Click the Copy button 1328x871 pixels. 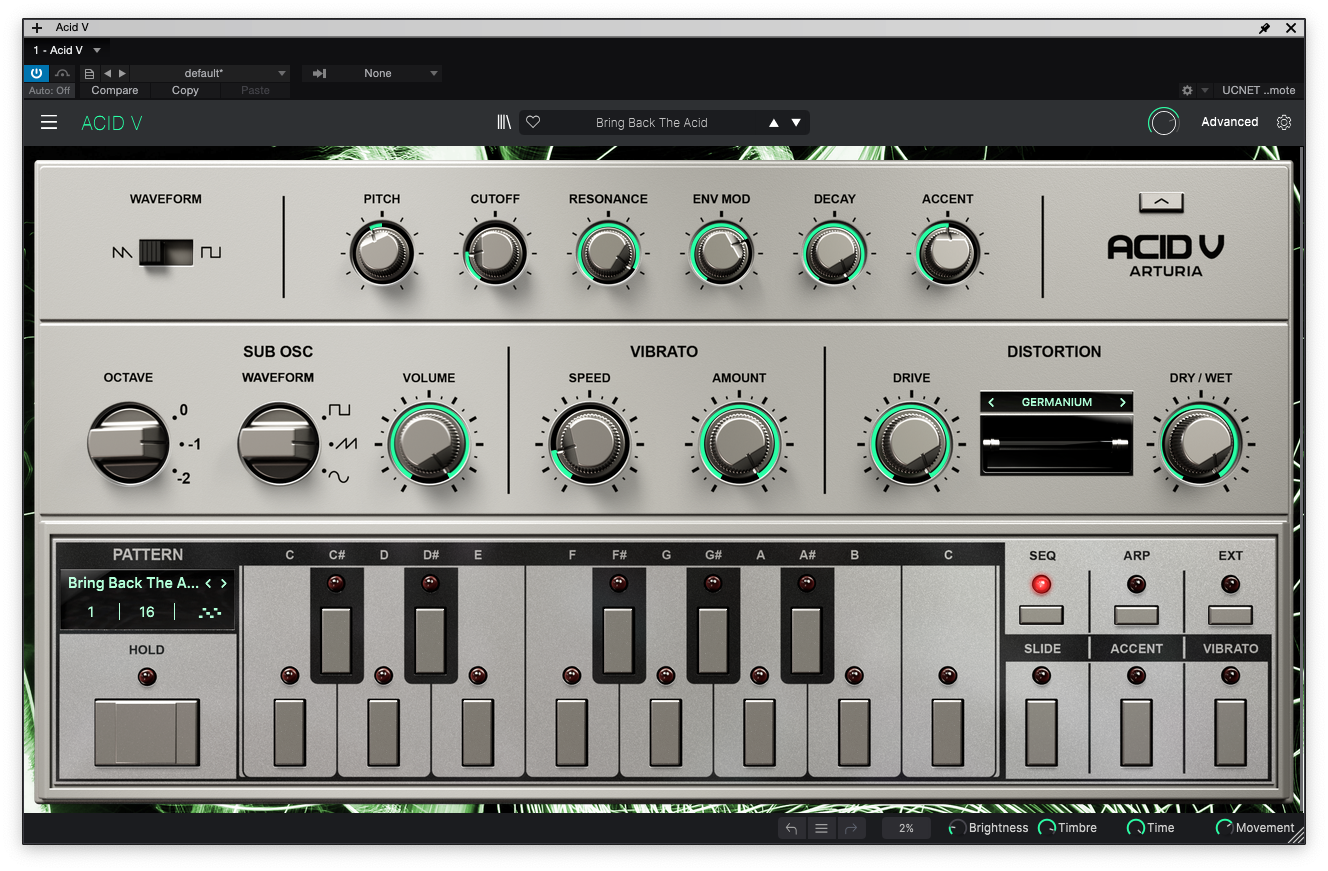point(185,90)
